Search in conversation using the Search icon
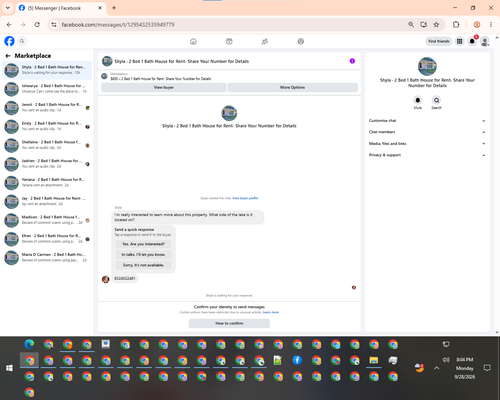Screen dimensions: 500x400 coord(436,100)
